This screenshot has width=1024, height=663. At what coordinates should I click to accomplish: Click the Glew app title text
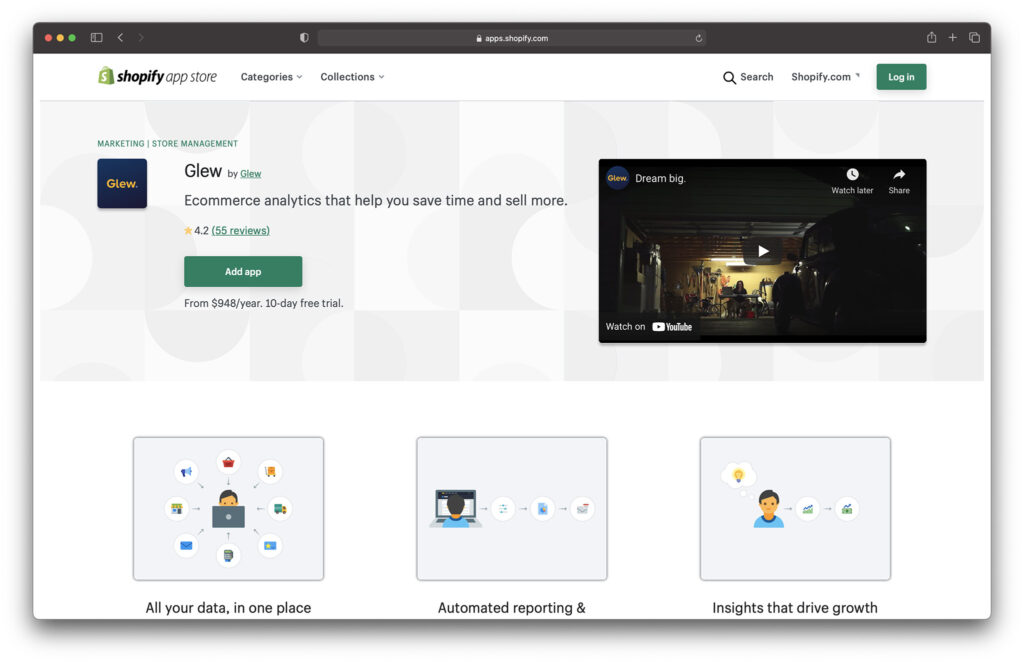[x=203, y=171]
